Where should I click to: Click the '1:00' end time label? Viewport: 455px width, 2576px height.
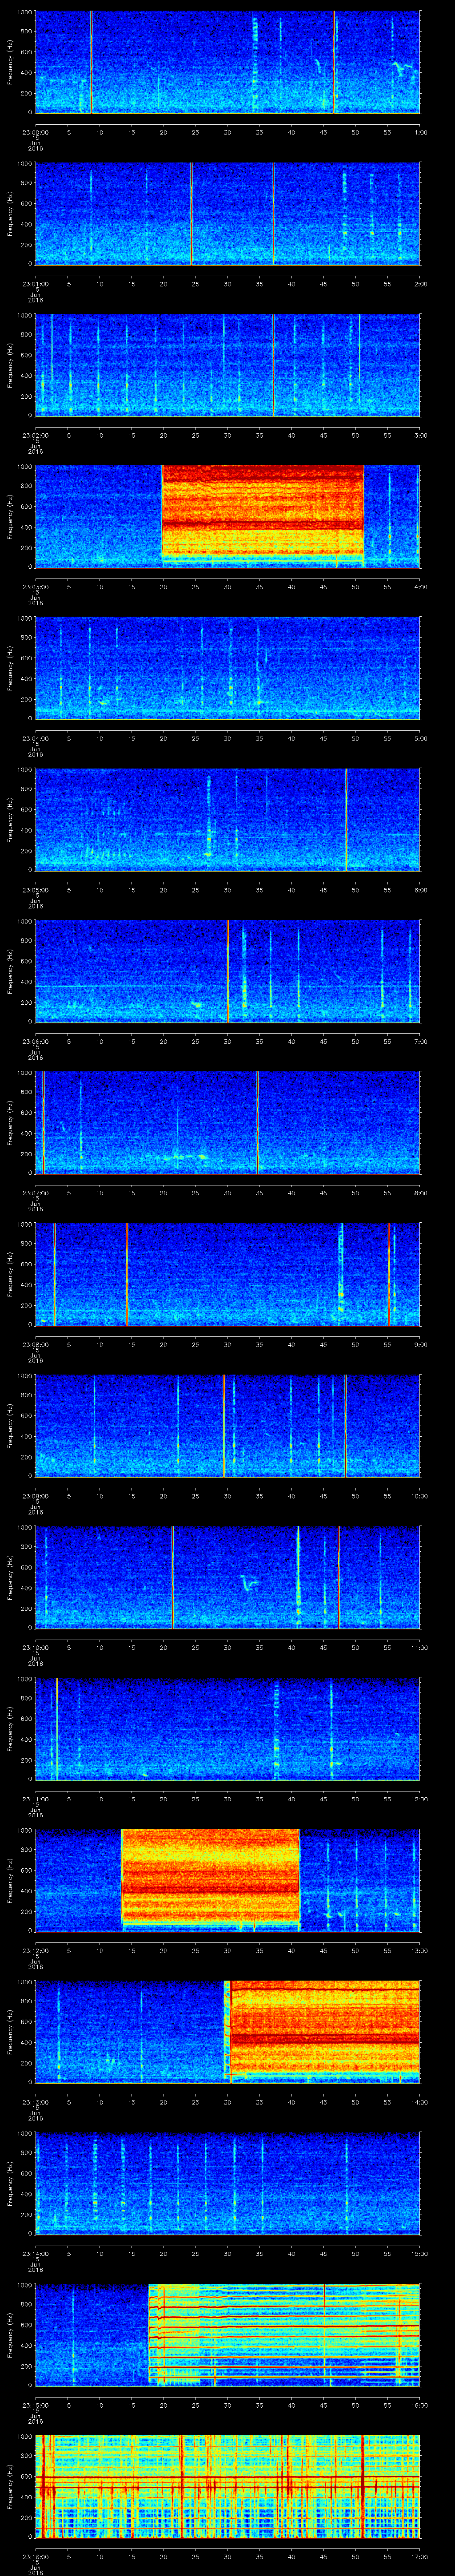click(x=420, y=131)
